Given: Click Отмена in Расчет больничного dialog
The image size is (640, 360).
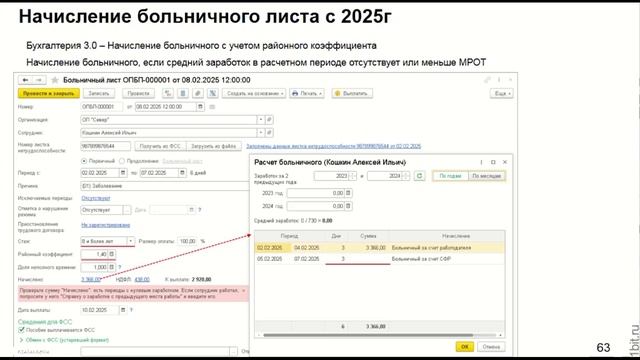Looking at the screenshot, I should (x=491, y=347).
